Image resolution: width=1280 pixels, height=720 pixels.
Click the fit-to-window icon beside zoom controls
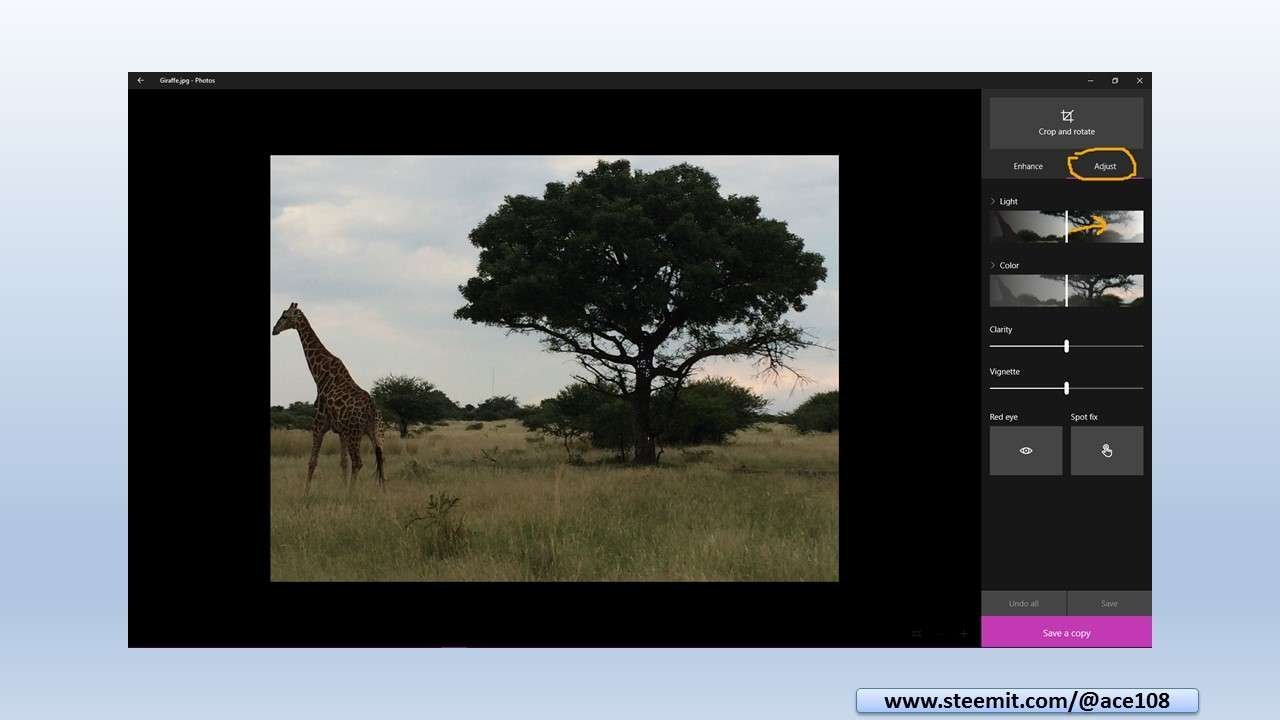click(916, 633)
